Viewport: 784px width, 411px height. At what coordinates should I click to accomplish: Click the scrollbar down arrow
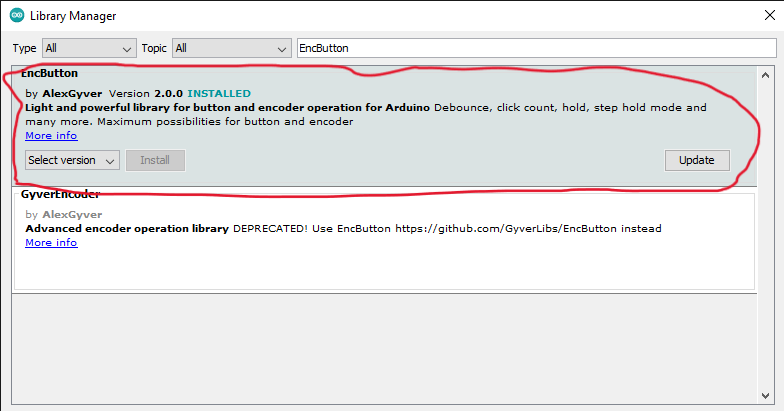(765, 396)
